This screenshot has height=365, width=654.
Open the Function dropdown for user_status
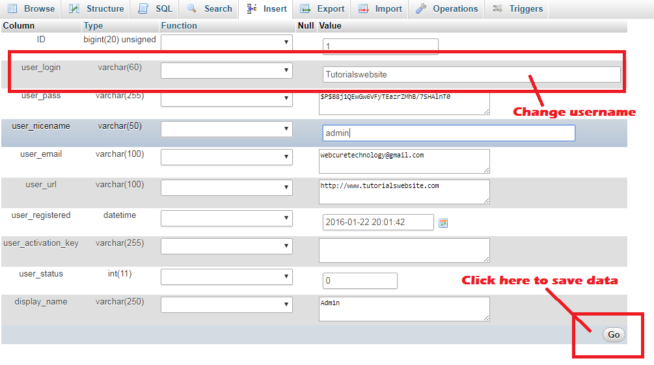tap(226, 277)
